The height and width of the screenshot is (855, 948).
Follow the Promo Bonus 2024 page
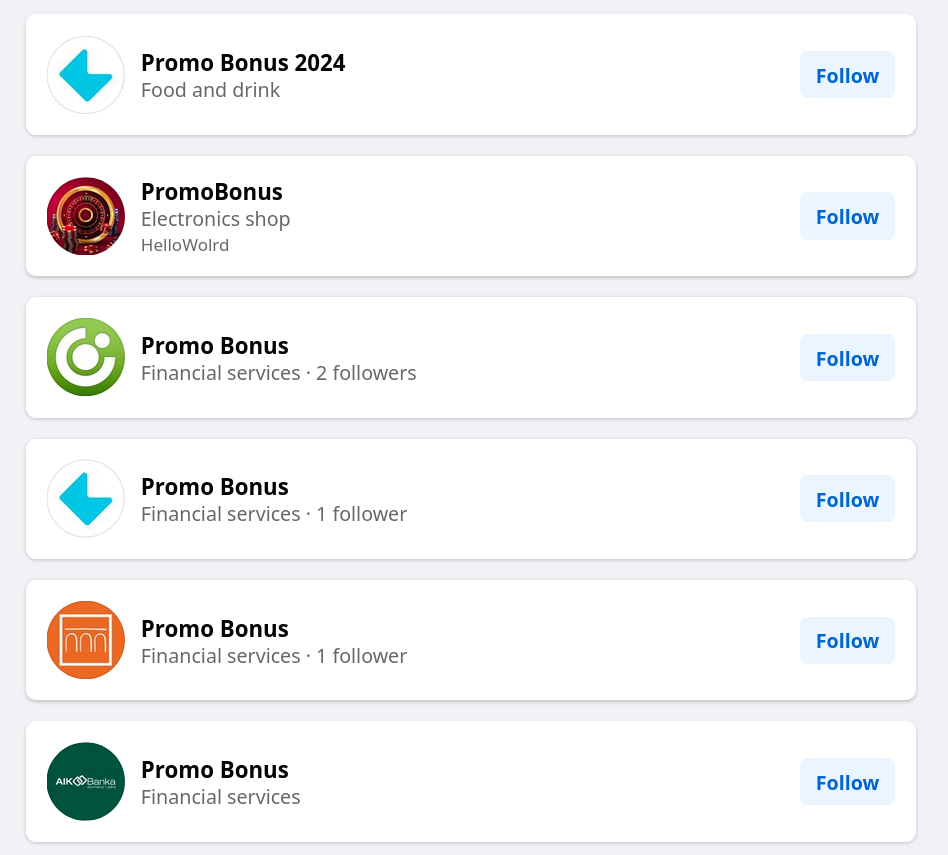[x=847, y=75]
